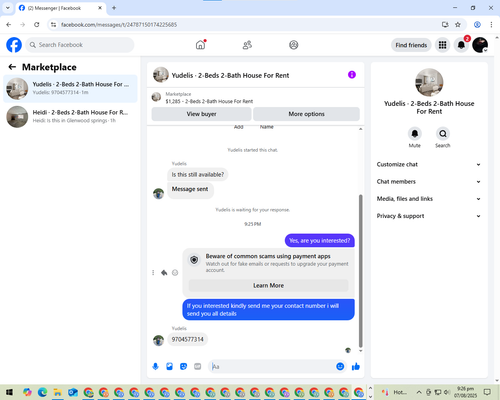React to the scam warning message
The image size is (500, 400).
point(175,273)
